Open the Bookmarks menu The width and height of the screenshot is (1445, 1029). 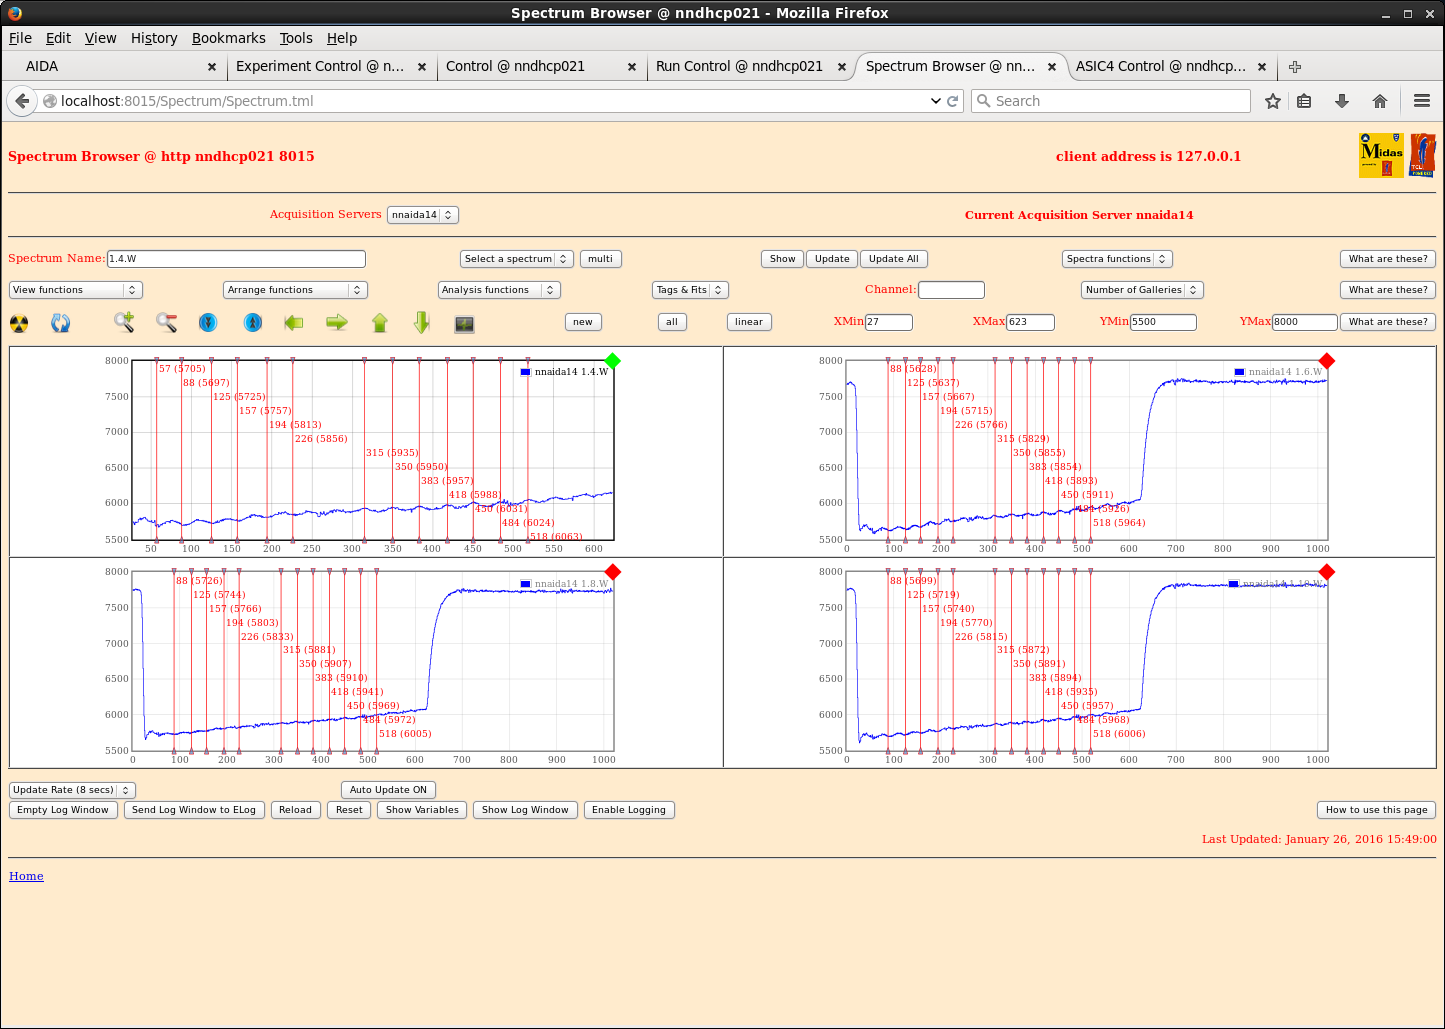229,38
